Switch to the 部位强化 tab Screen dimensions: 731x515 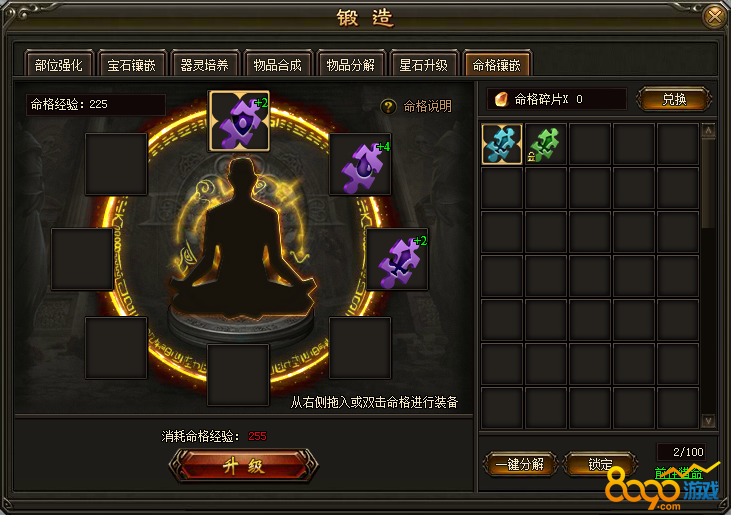59,64
